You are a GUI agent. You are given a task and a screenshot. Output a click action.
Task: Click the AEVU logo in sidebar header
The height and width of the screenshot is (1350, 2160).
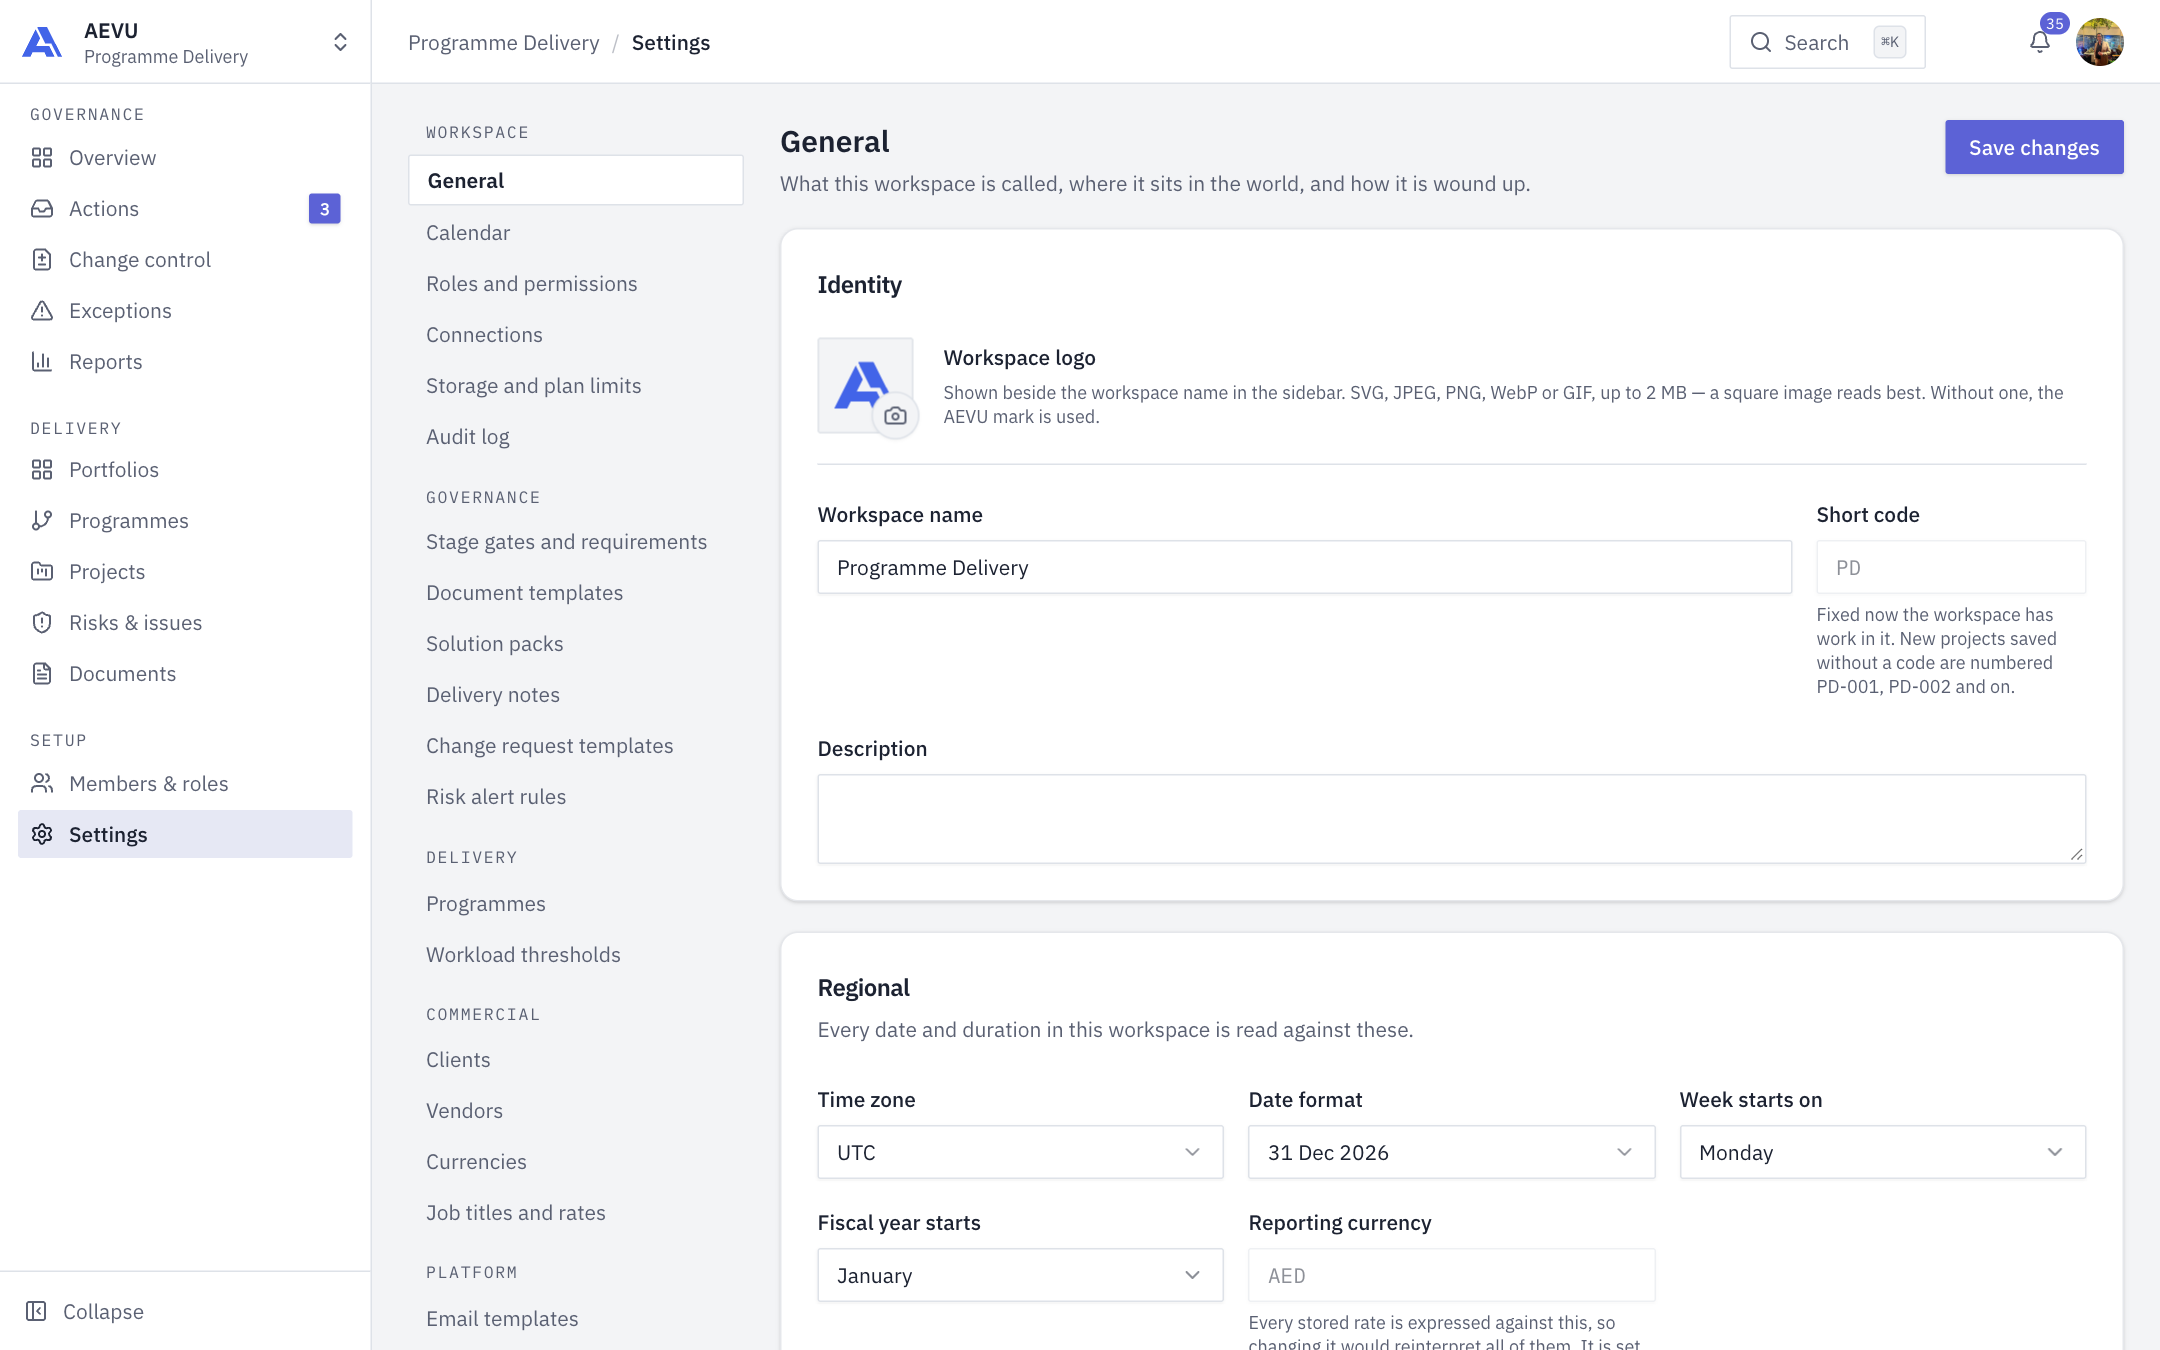[42, 42]
